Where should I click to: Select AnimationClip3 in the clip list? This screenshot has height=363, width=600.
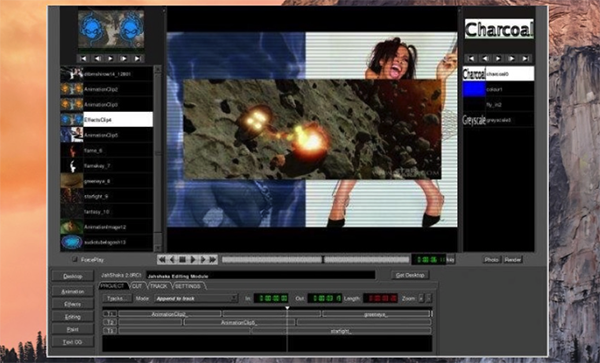107,104
